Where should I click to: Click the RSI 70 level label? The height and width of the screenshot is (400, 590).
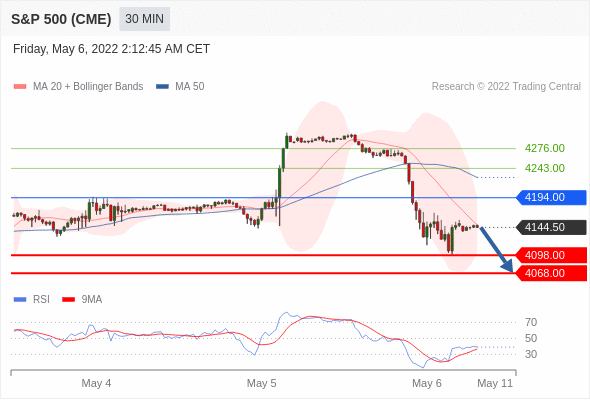pos(531,322)
